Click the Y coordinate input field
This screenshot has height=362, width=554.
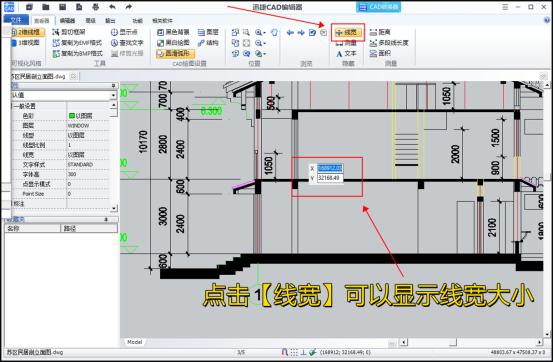pyautogui.click(x=330, y=178)
